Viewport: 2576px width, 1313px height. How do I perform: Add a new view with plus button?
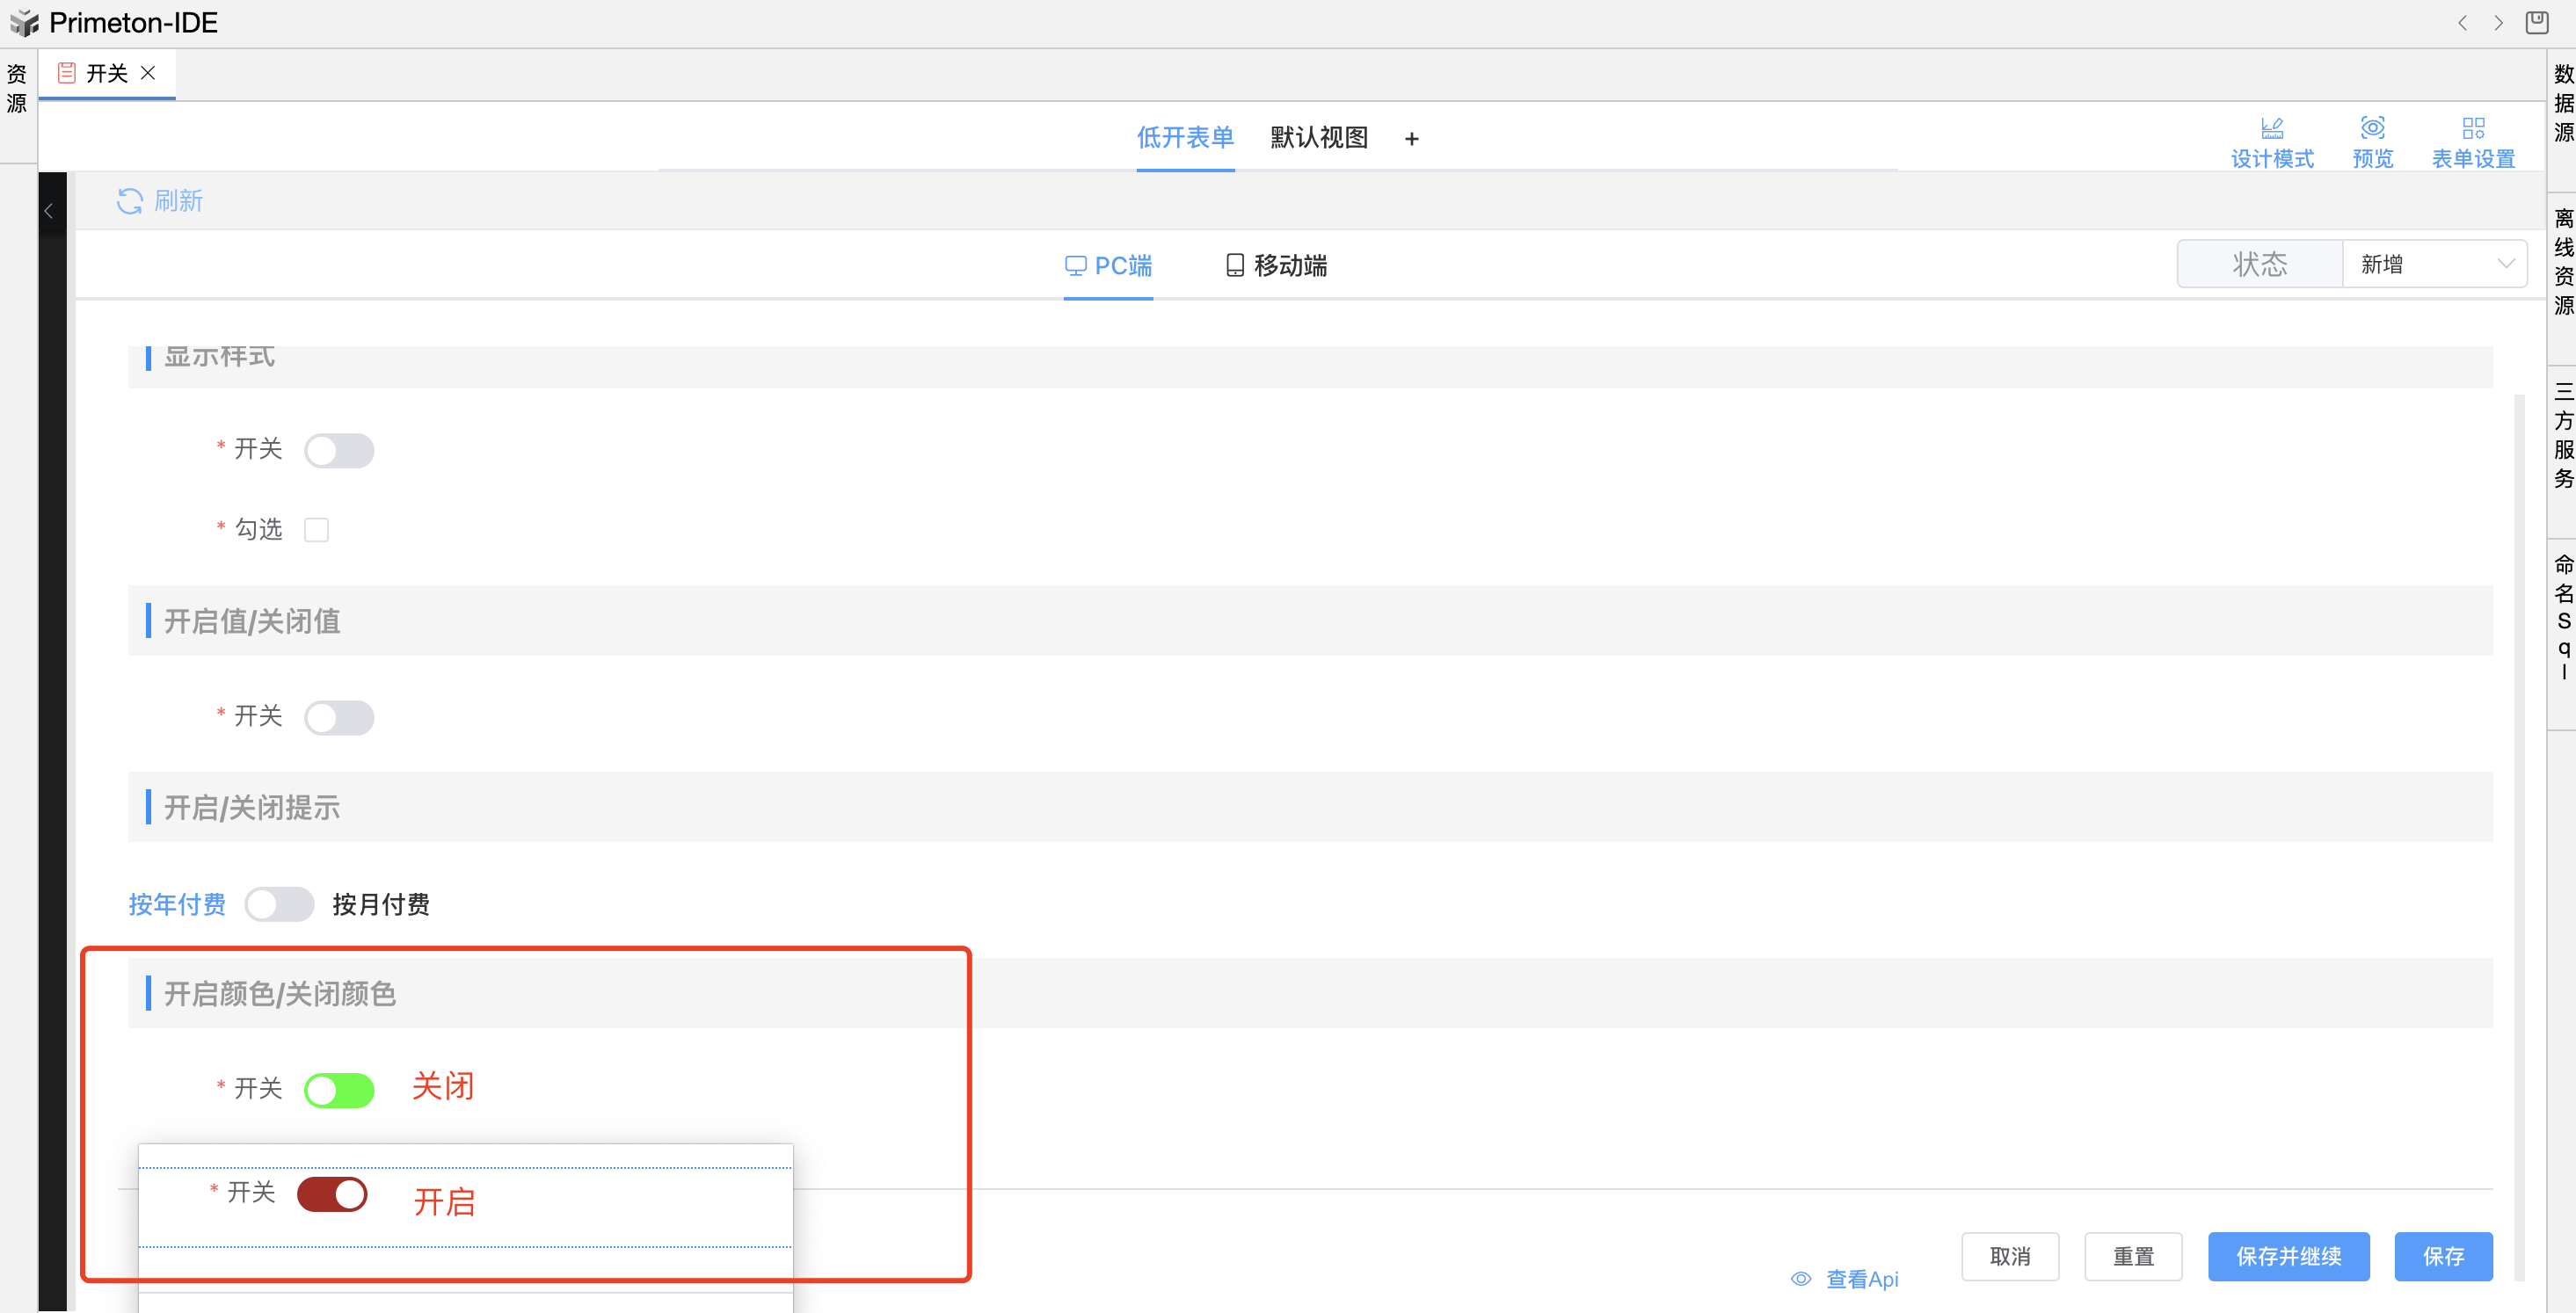click(1411, 138)
